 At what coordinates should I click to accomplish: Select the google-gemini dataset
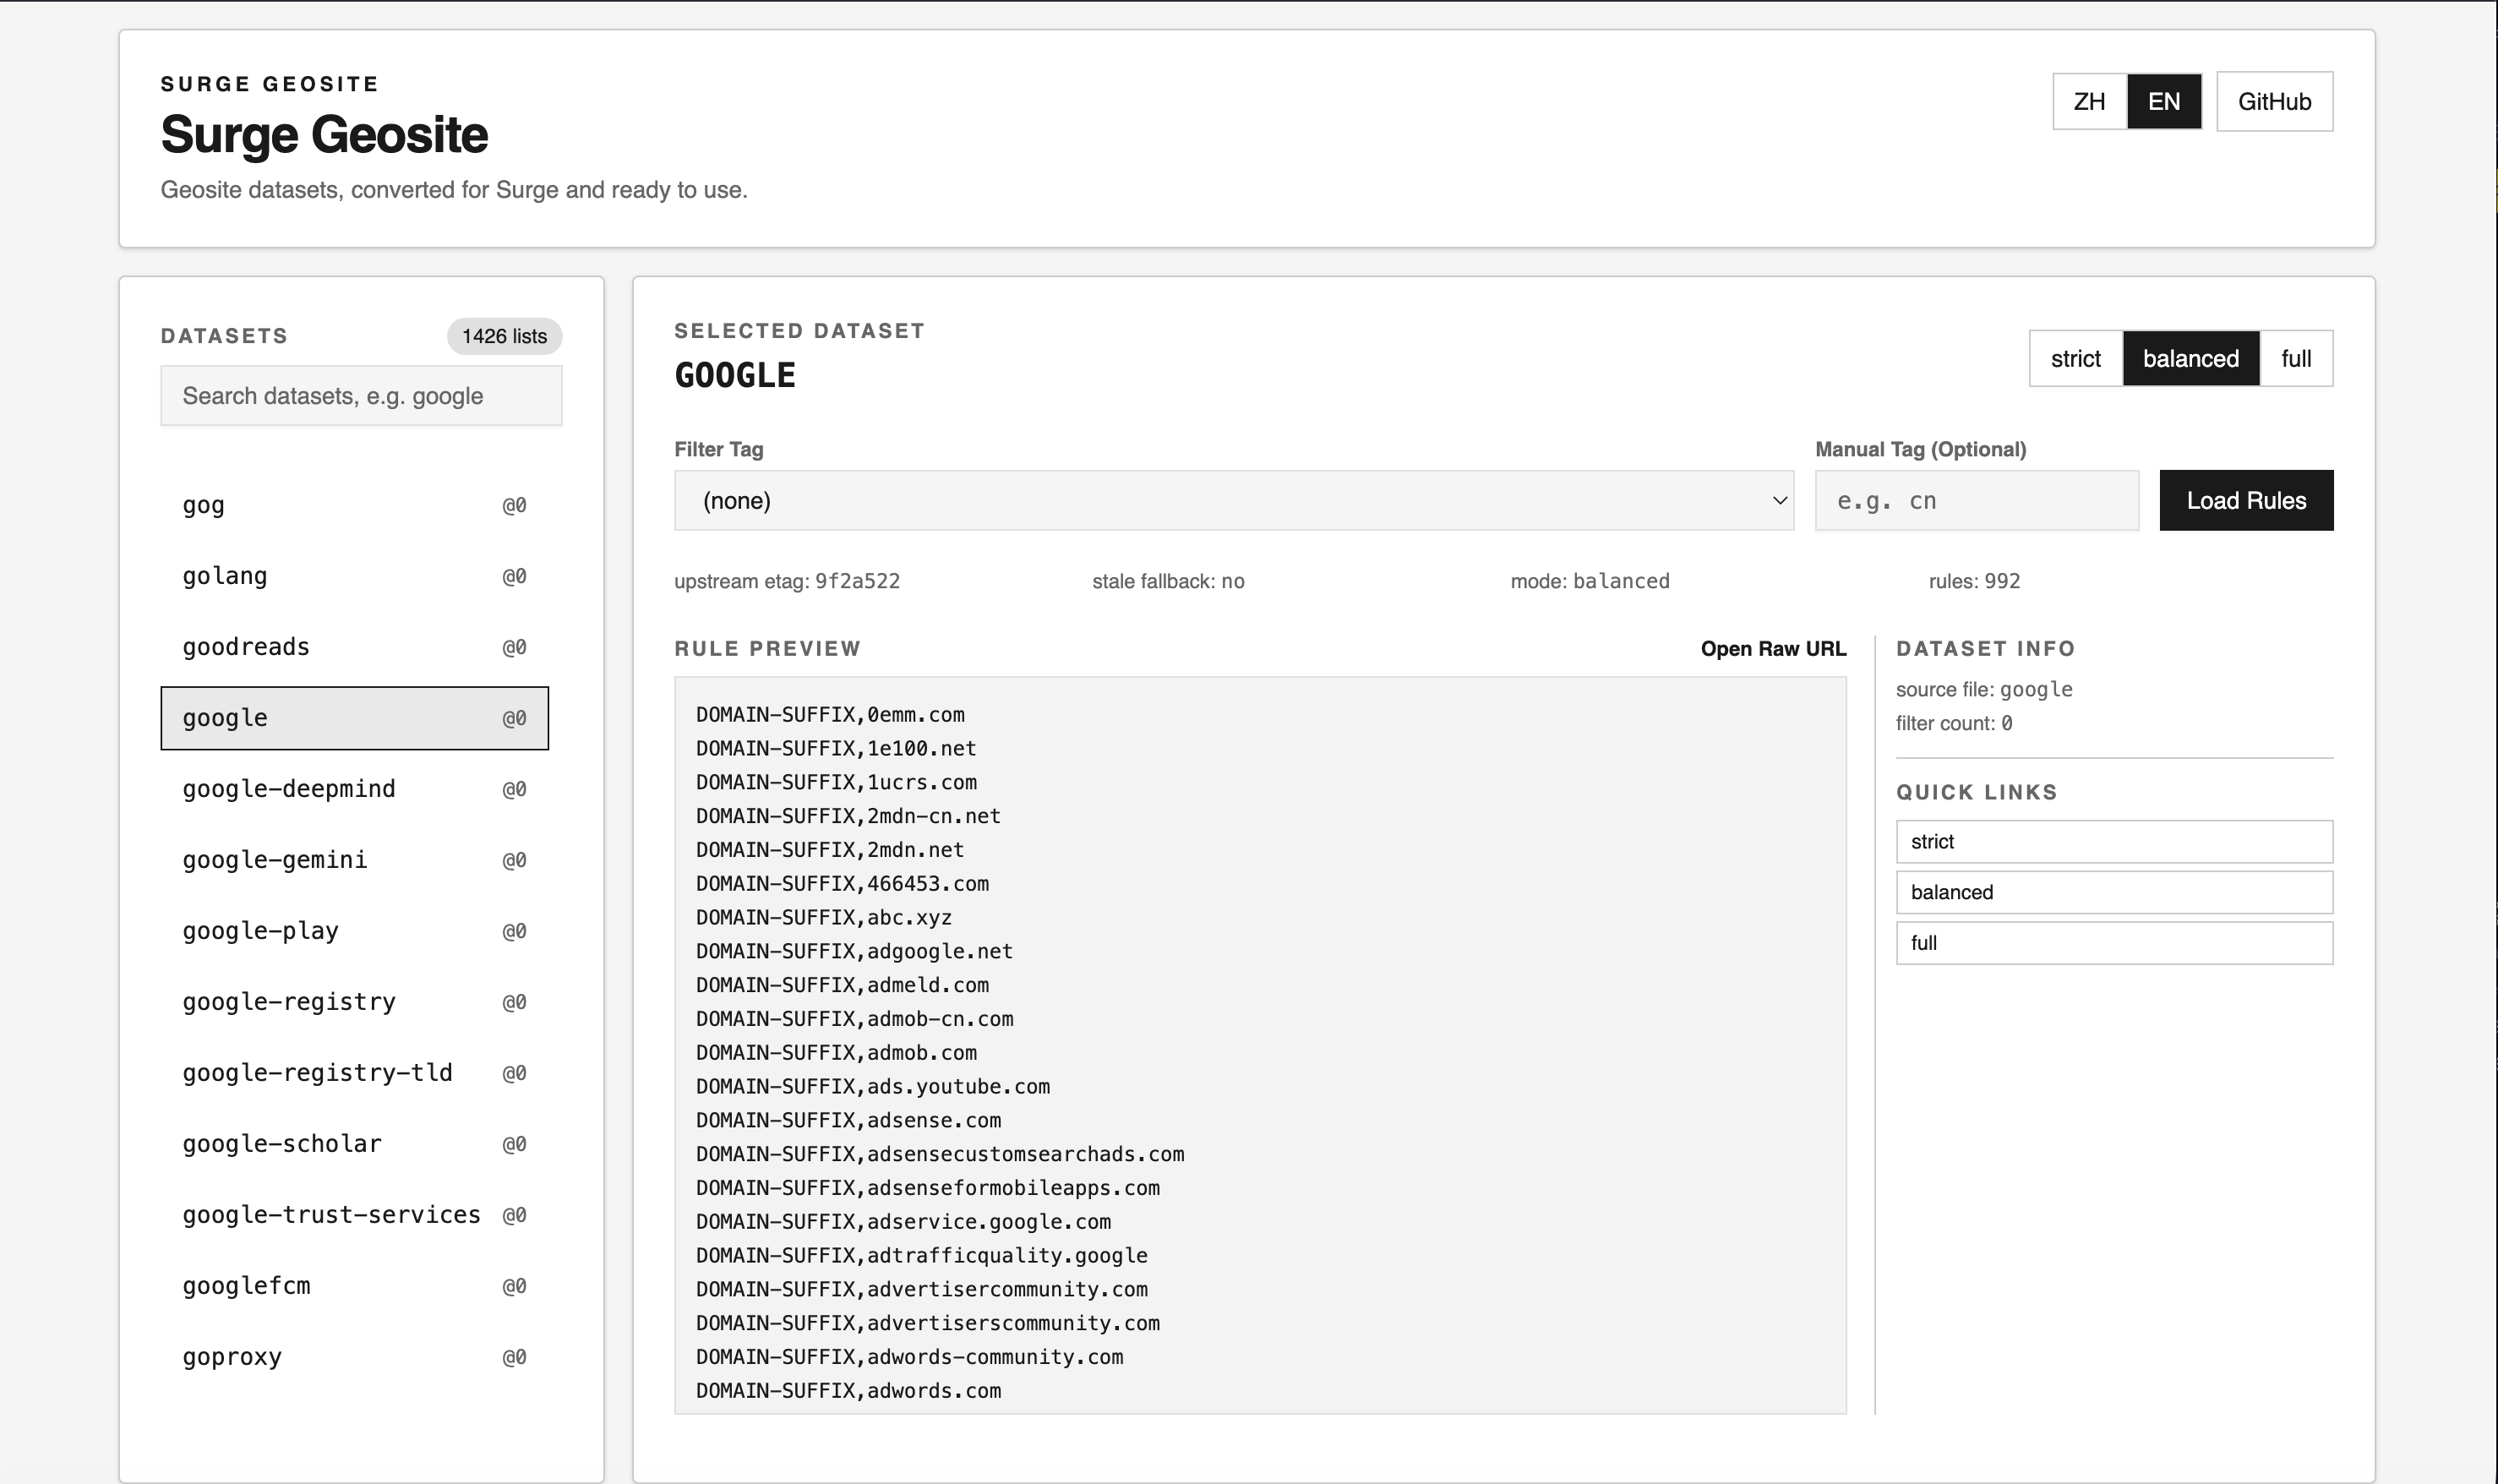[x=354, y=860]
